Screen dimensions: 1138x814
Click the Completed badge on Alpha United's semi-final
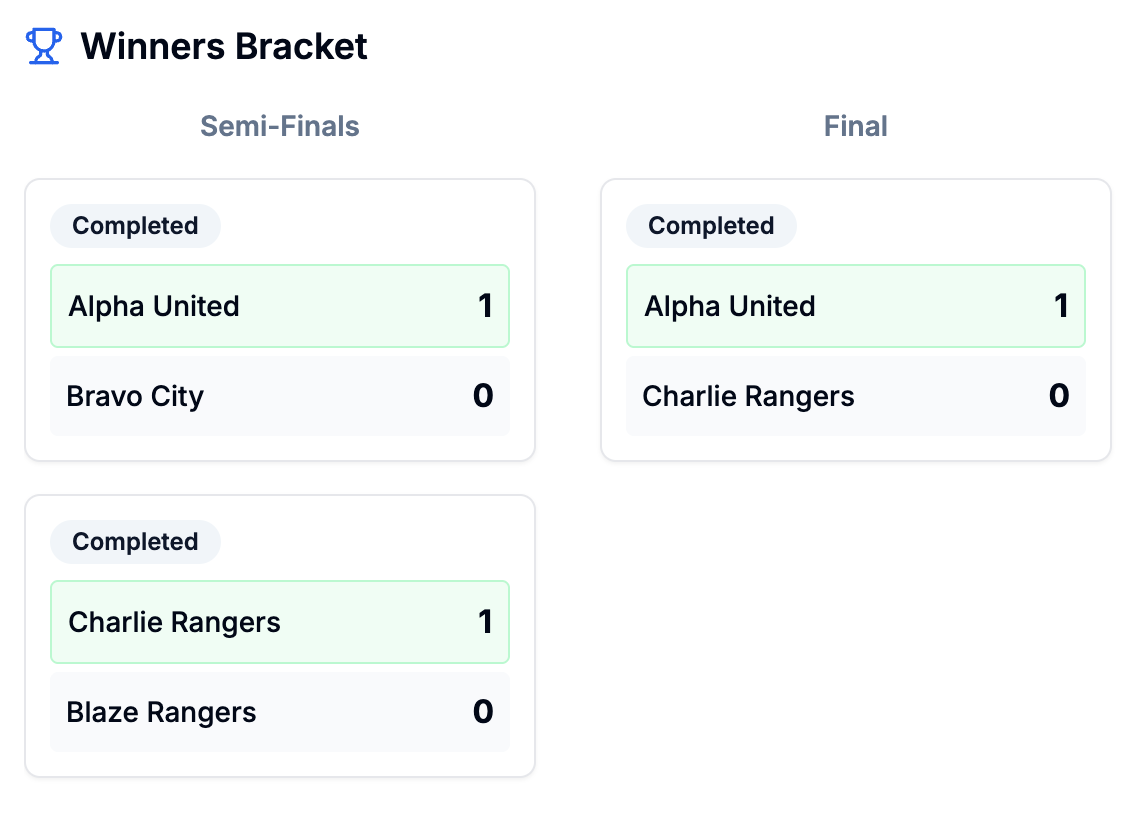tap(135, 226)
